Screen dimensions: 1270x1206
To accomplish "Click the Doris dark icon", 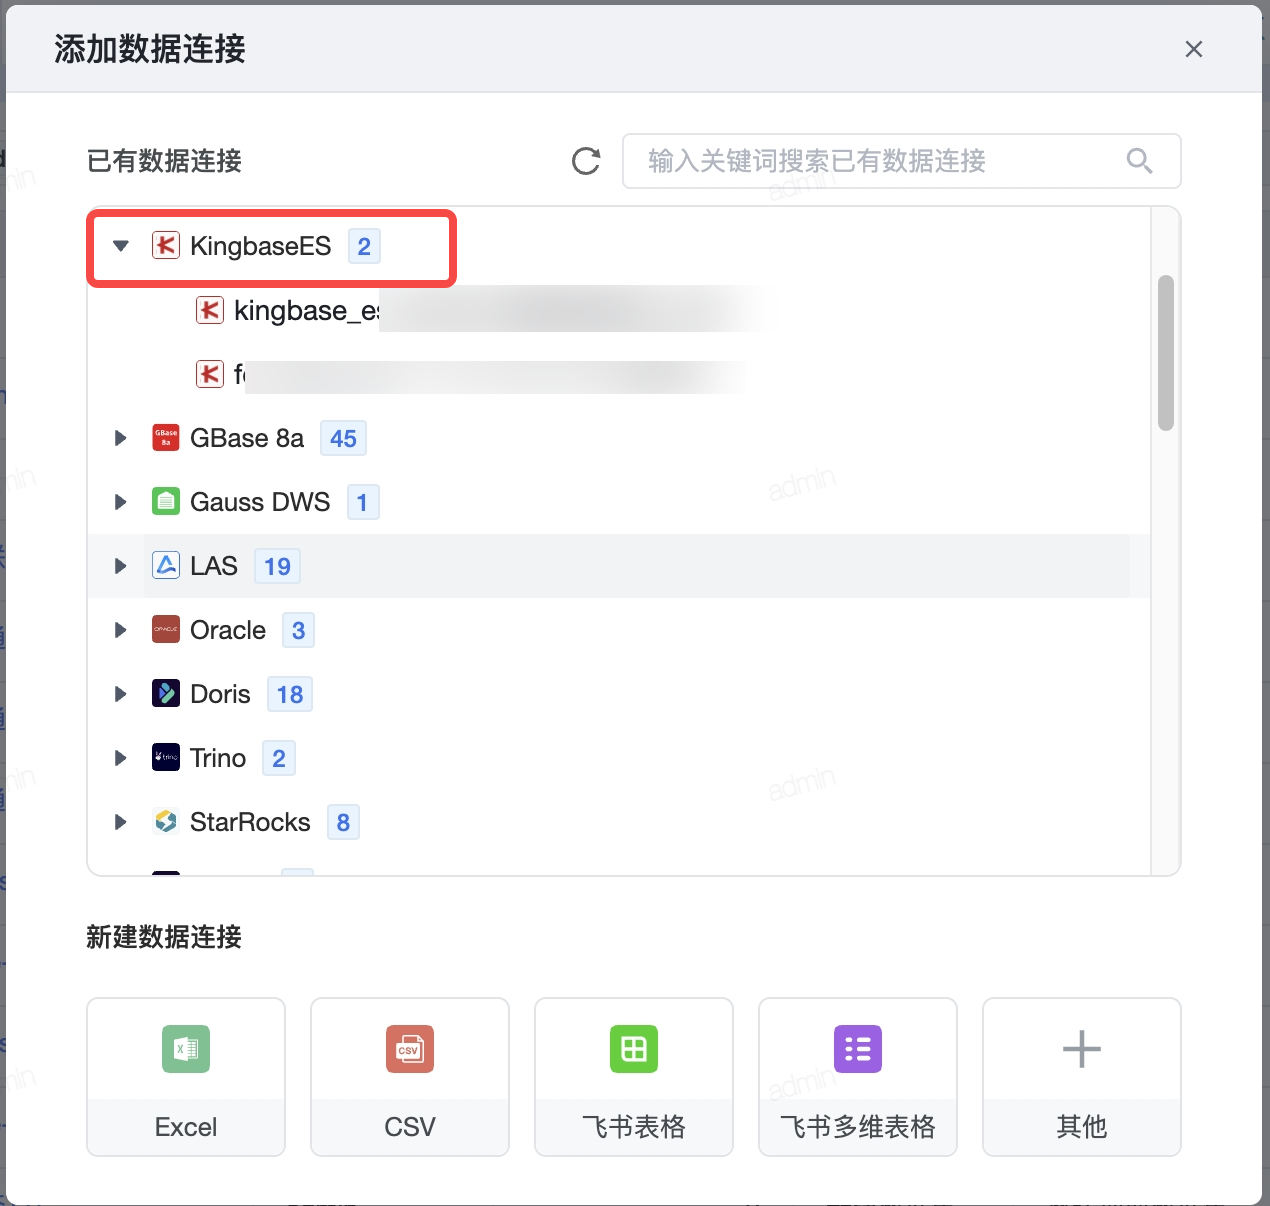I will tap(166, 694).
